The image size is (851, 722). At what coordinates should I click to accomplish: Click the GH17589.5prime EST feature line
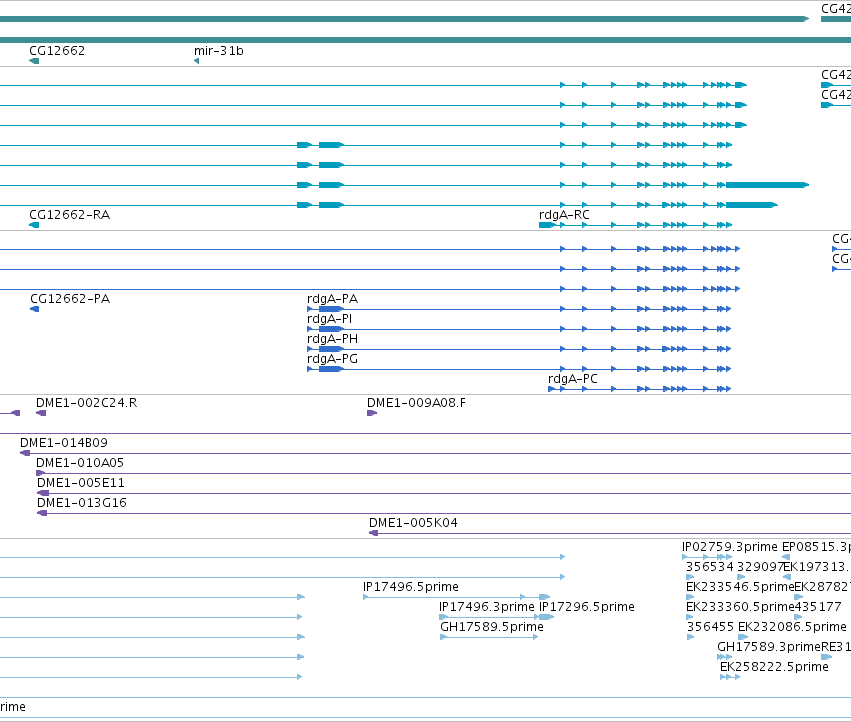pyautogui.click(x=489, y=637)
